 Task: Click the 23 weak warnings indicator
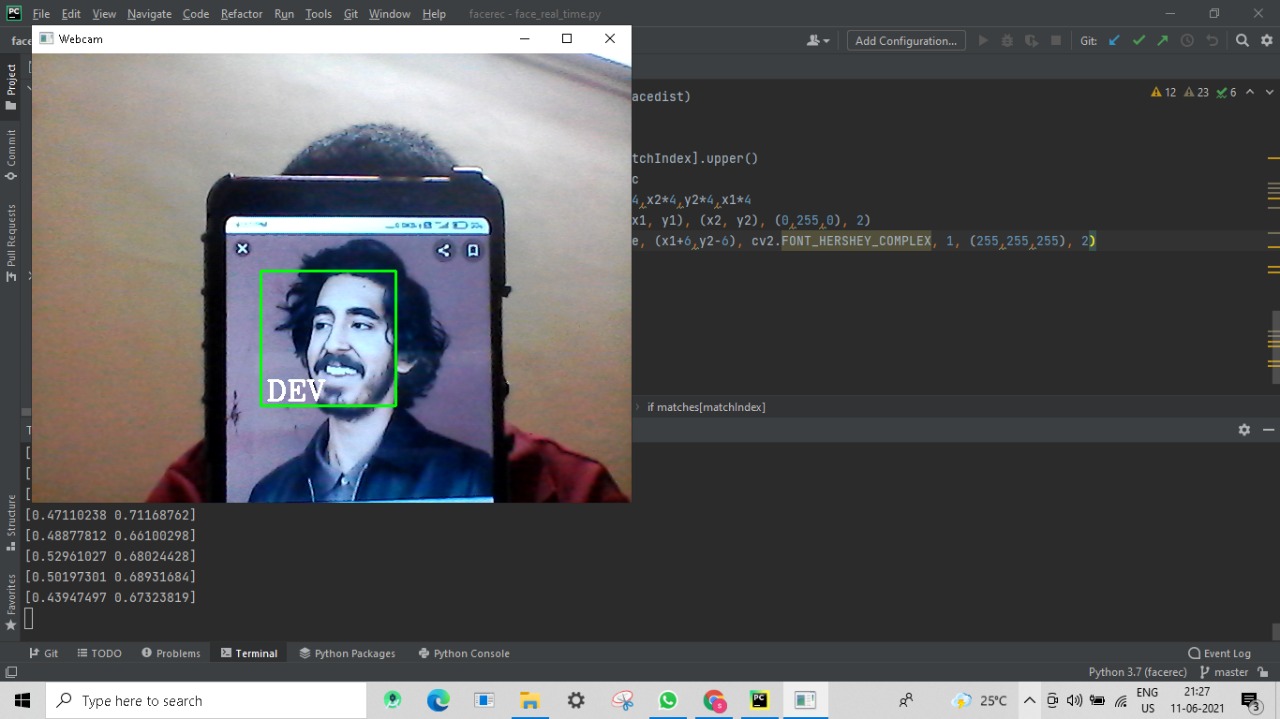point(1196,92)
